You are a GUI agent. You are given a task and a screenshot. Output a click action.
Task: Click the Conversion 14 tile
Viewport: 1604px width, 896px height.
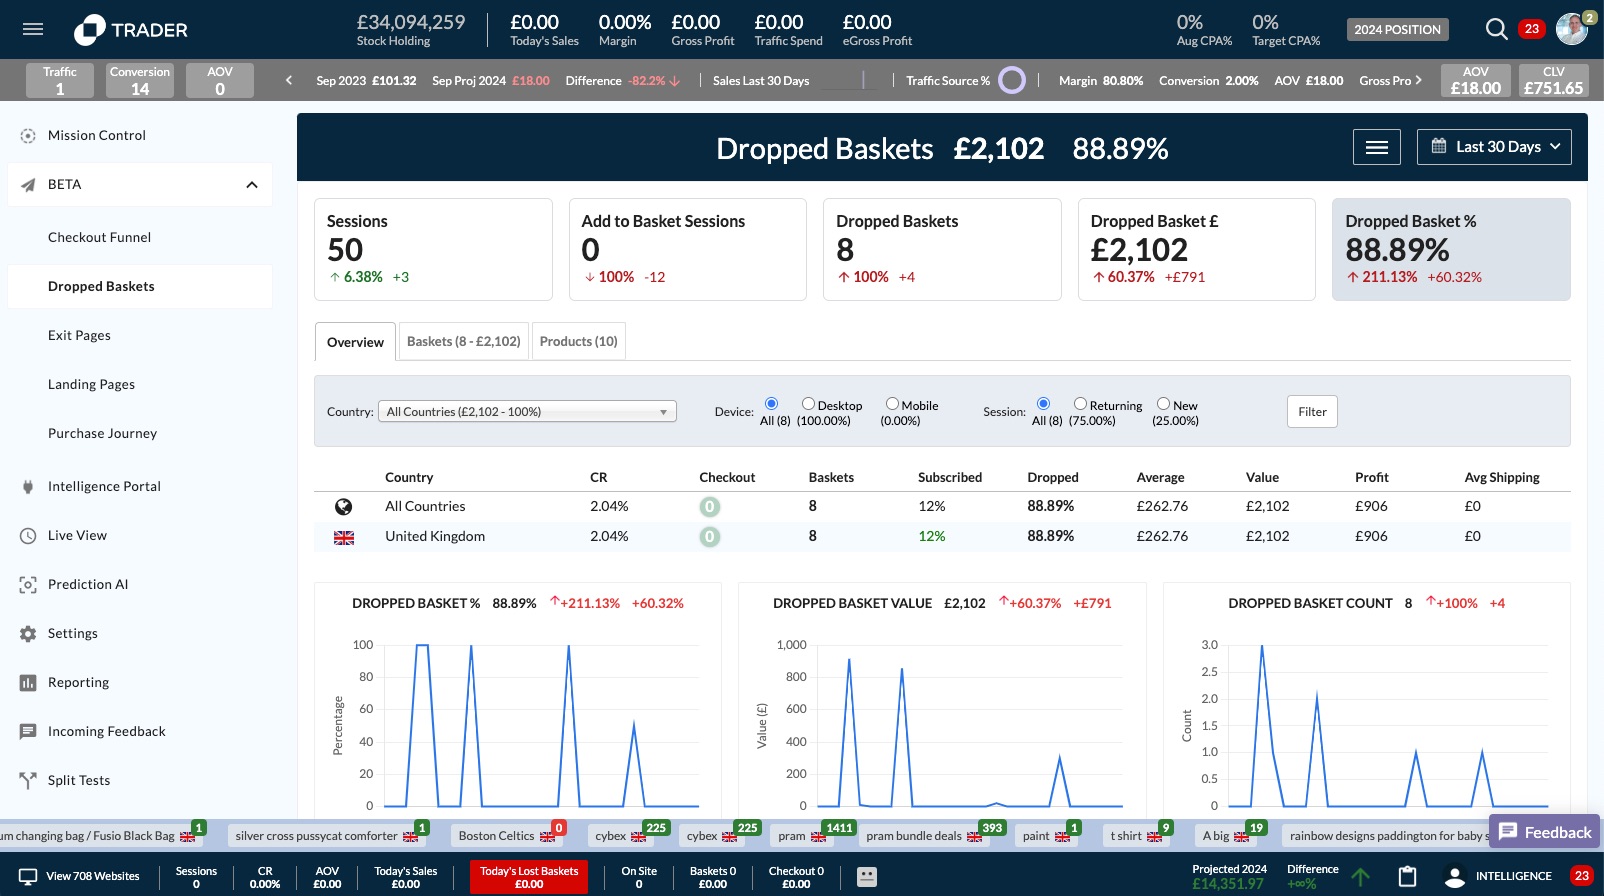pyautogui.click(x=140, y=80)
